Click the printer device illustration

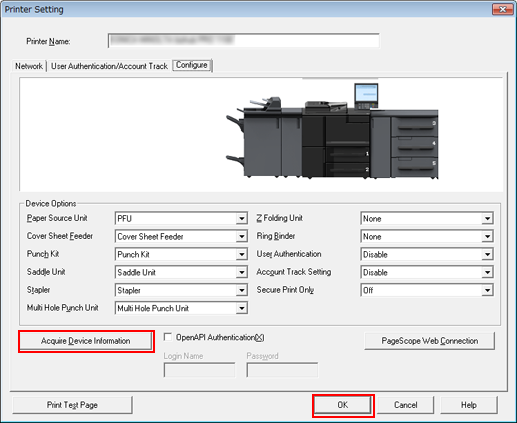point(332,131)
